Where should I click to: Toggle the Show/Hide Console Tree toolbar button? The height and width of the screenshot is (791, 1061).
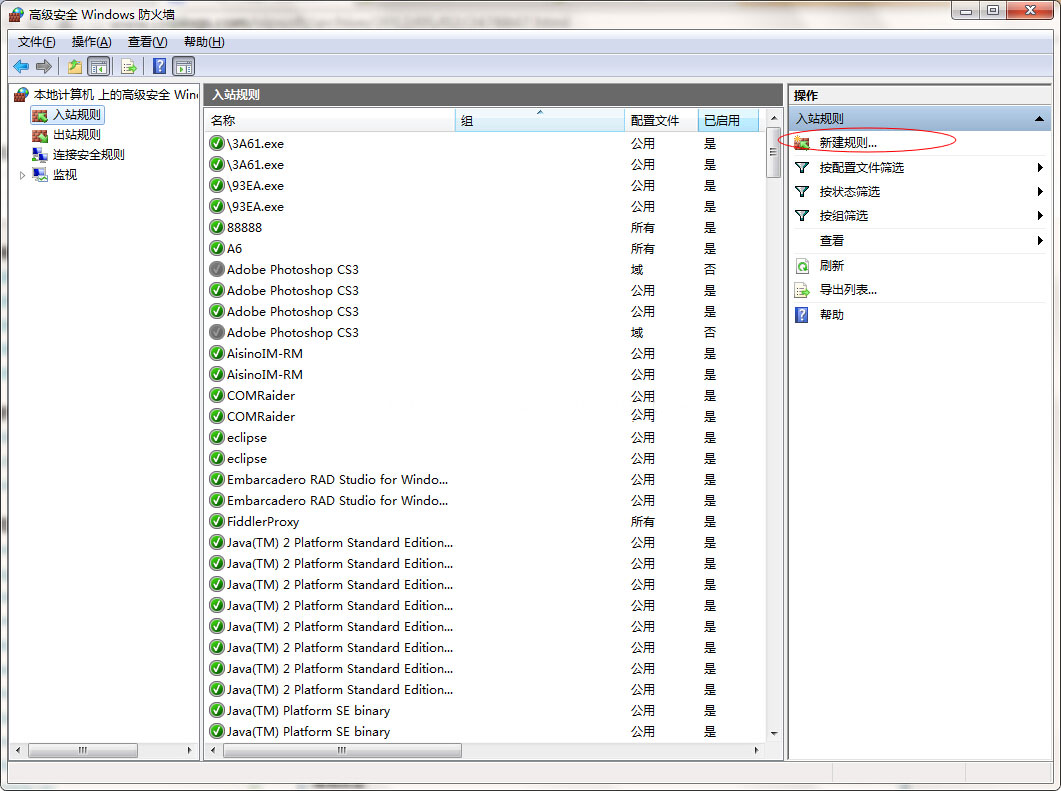pos(98,66)
